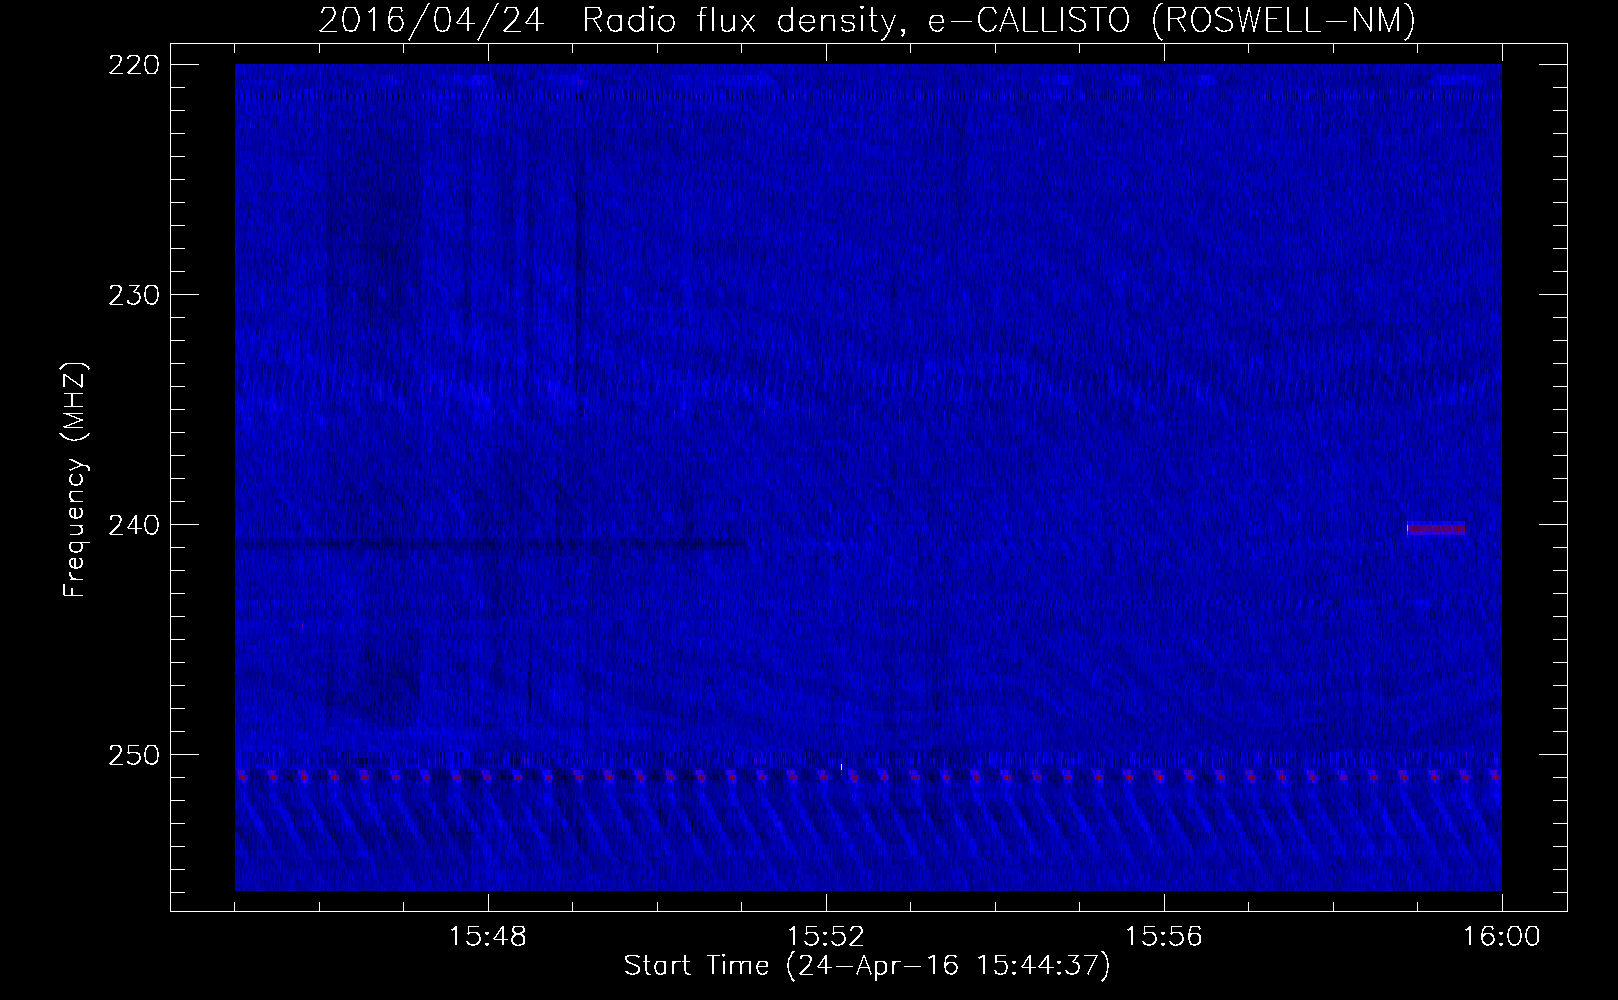Click the 15:48 time tick label

pos(487,937)
